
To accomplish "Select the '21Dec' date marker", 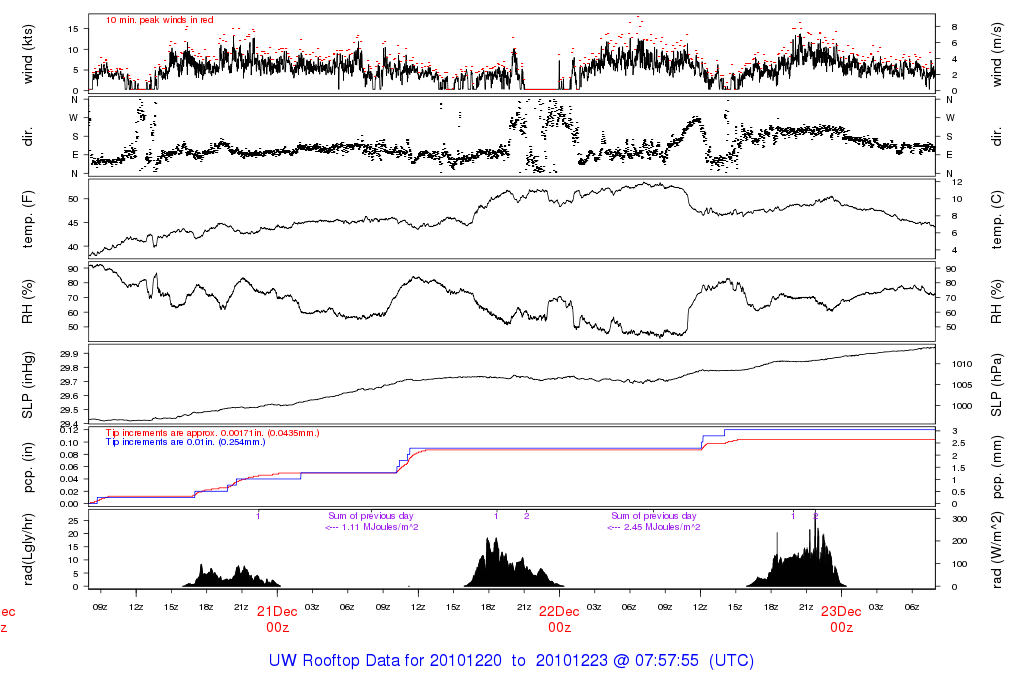I will 277,612.
